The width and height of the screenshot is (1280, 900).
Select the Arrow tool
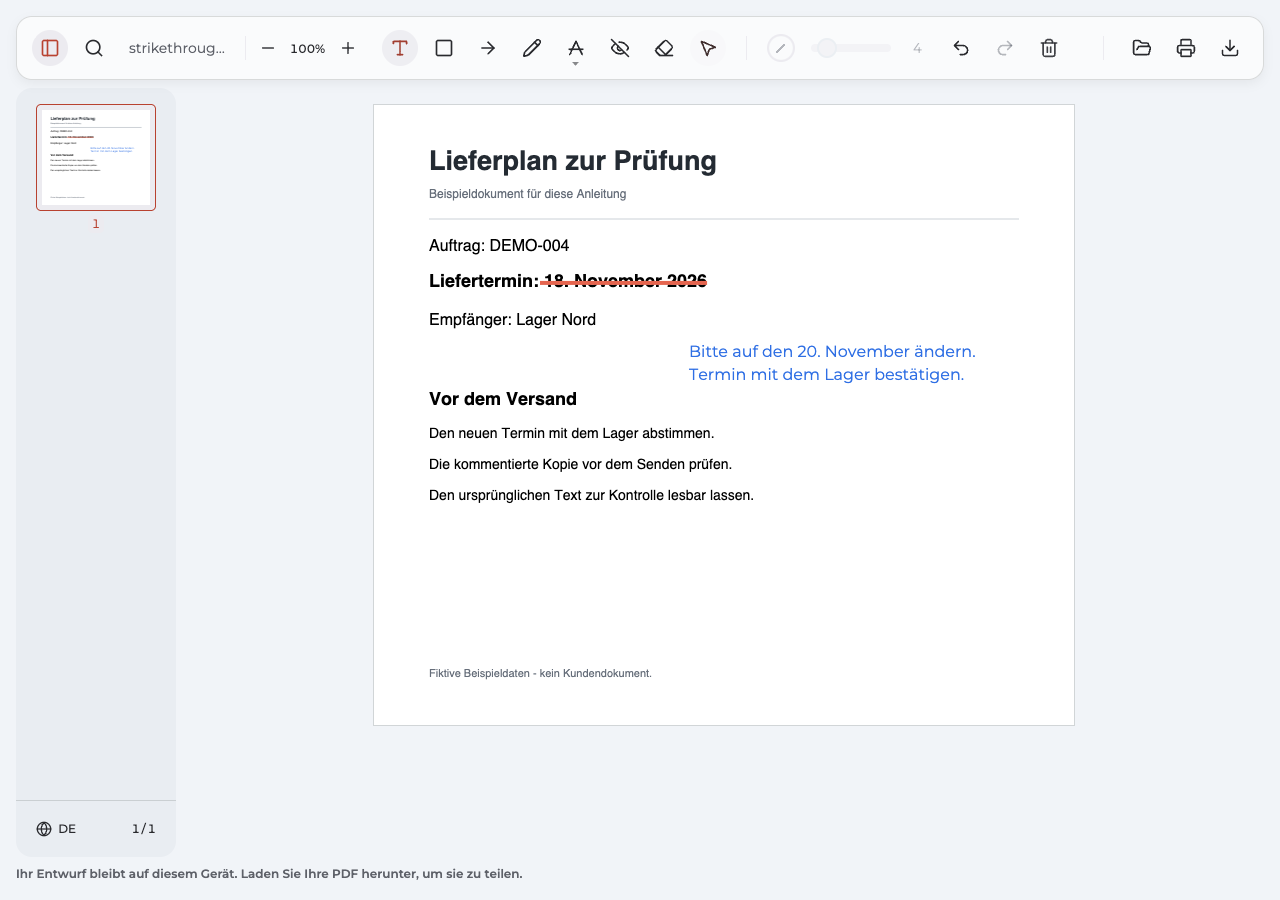(x=488, y=48)
